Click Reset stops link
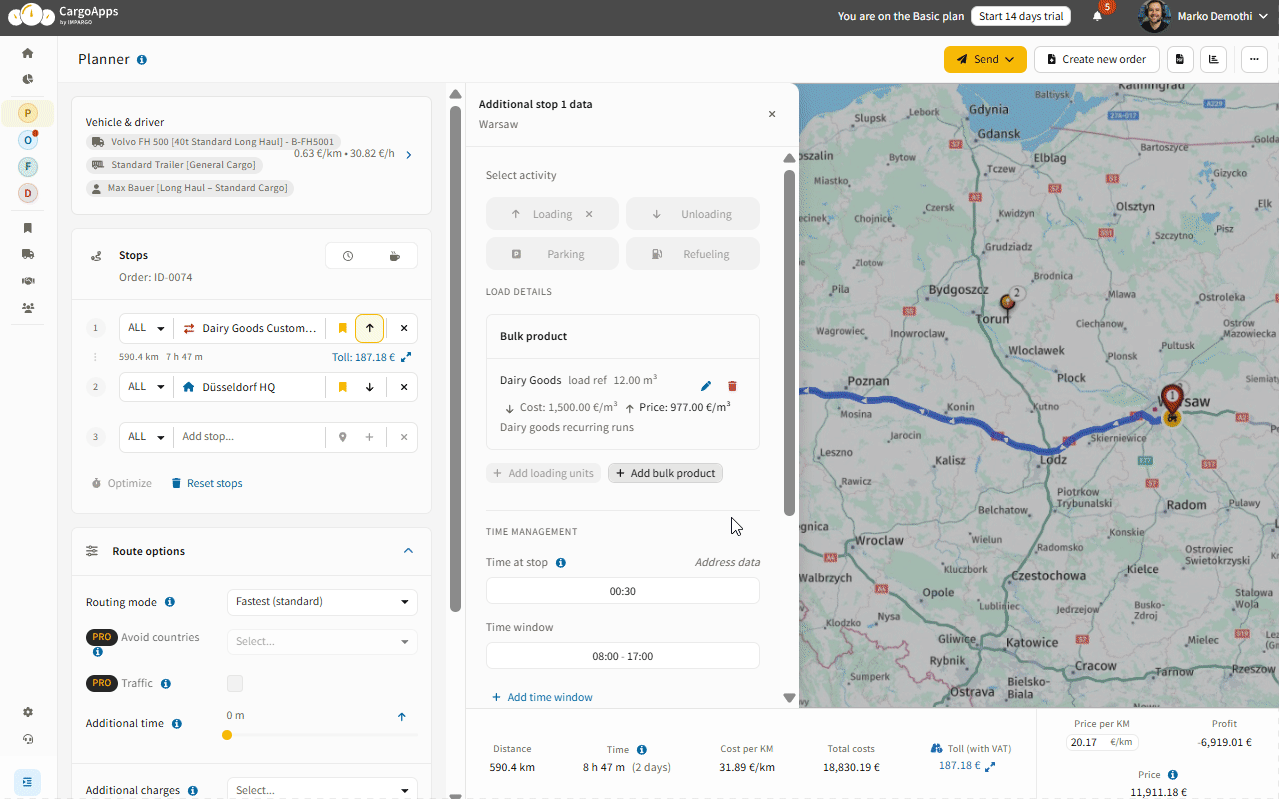Screen dimensions: 1279x799 (207, 483)
